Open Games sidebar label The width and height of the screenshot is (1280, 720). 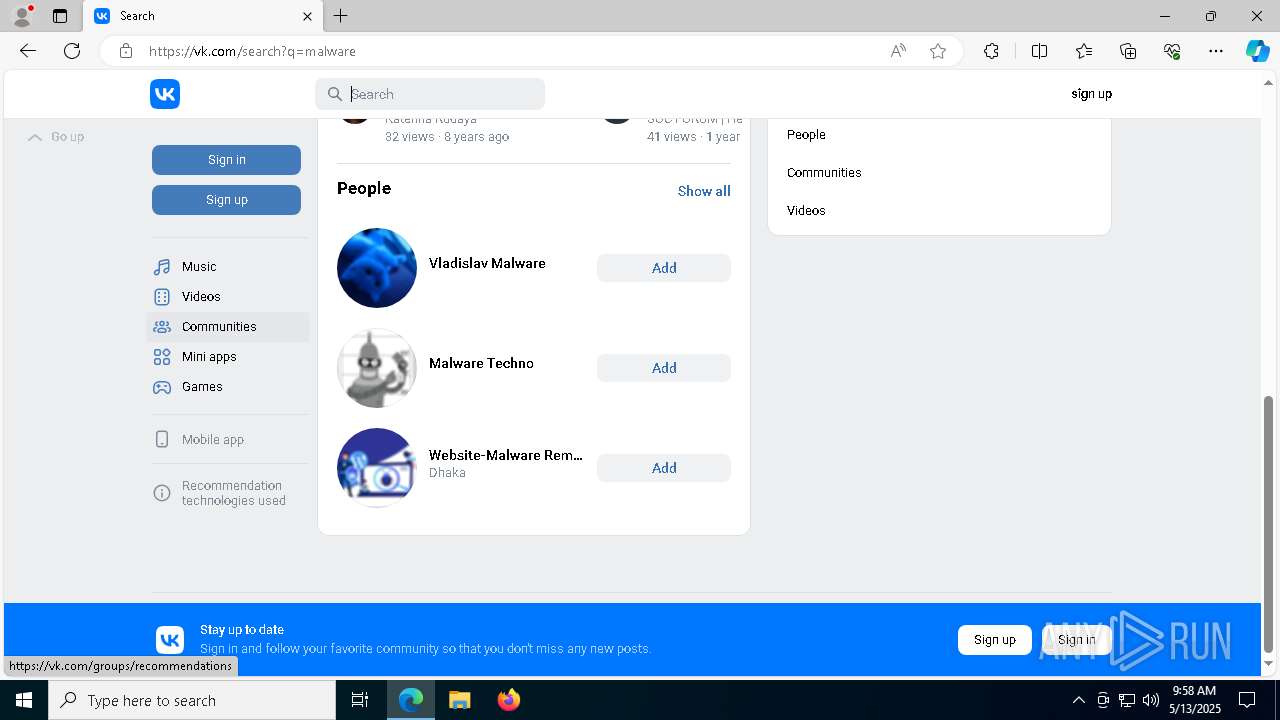pos(202,387)
